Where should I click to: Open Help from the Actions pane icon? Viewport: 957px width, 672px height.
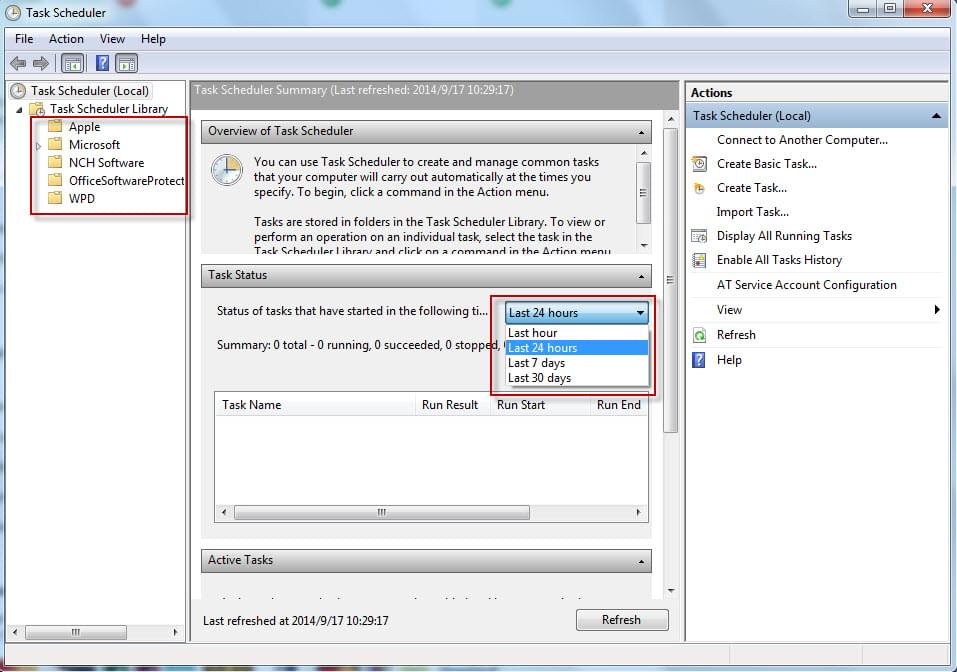click(x=700, y=360)
